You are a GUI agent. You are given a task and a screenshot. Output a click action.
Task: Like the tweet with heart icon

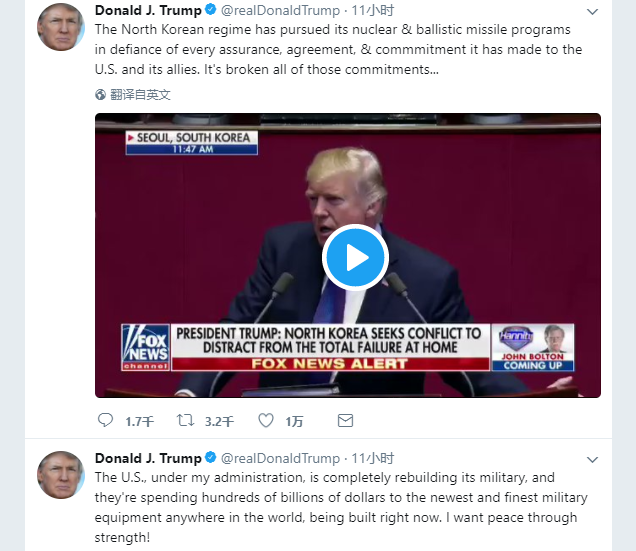tap(266, 420)
